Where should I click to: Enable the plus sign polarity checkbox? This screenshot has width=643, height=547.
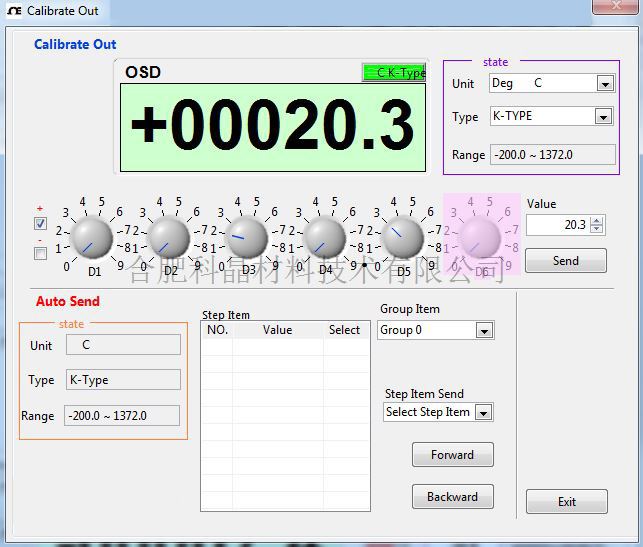(40, 224)
